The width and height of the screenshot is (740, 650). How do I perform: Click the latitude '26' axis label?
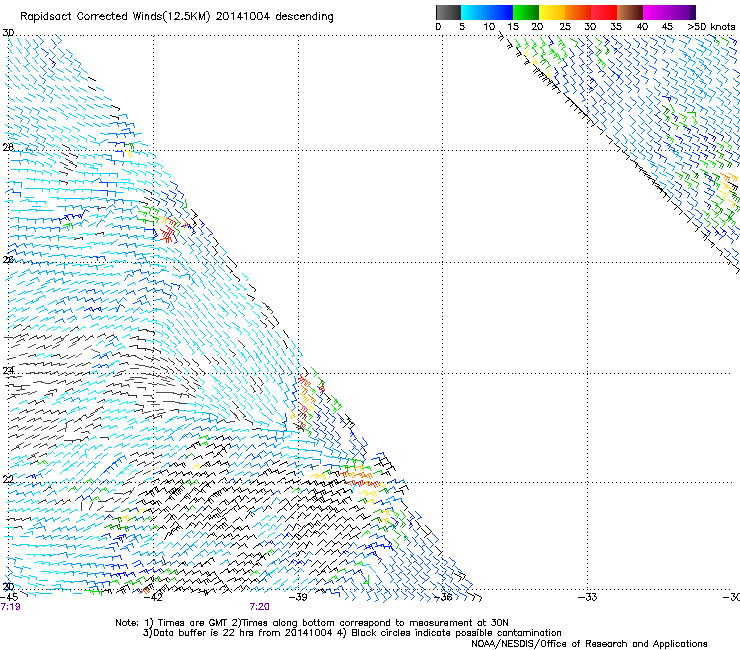pyautogui.click(x=8, y=260)
